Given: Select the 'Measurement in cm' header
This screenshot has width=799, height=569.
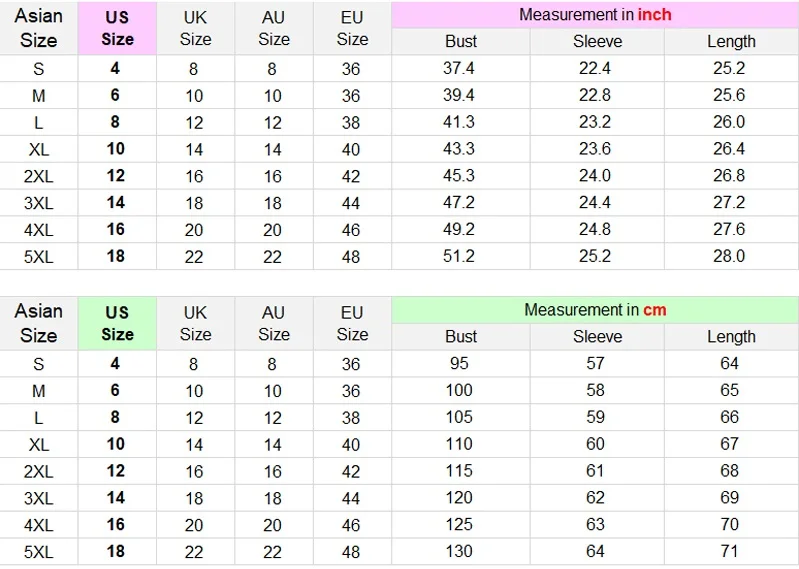Looking at the screenshot, I should [595, 310].
